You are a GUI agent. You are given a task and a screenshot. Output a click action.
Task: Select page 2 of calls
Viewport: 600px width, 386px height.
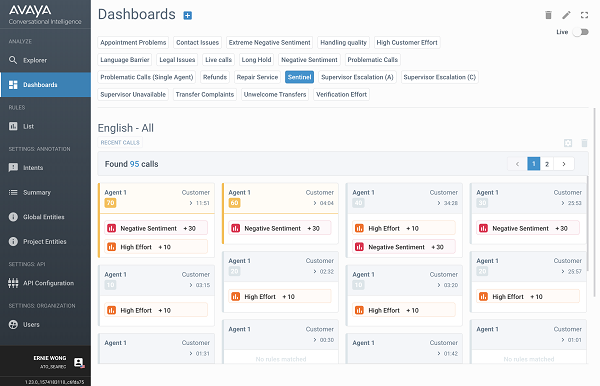pyautogui.click(x=547, y=164)
